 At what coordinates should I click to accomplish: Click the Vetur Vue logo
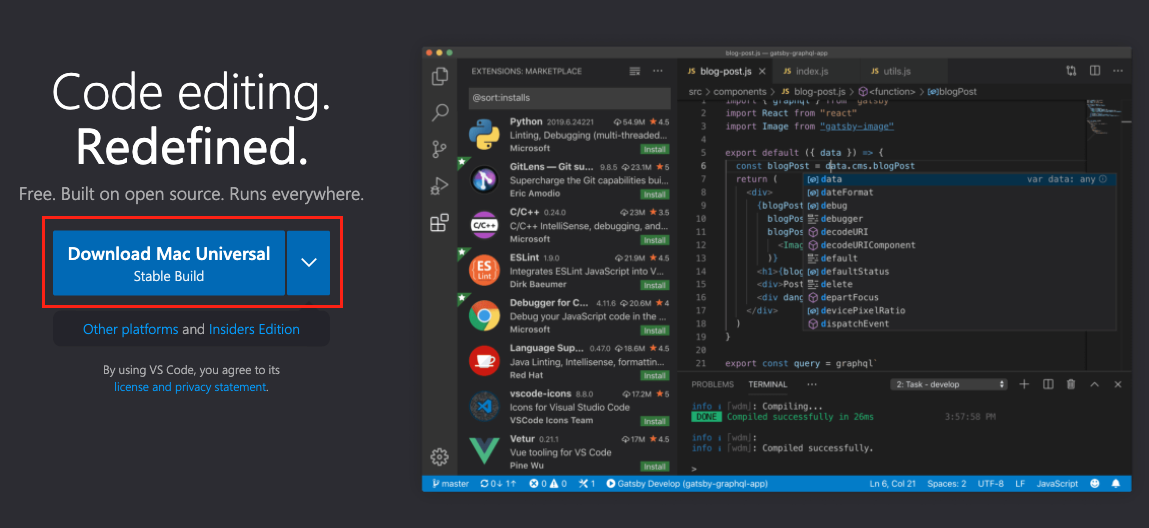(x=485, y=453)
